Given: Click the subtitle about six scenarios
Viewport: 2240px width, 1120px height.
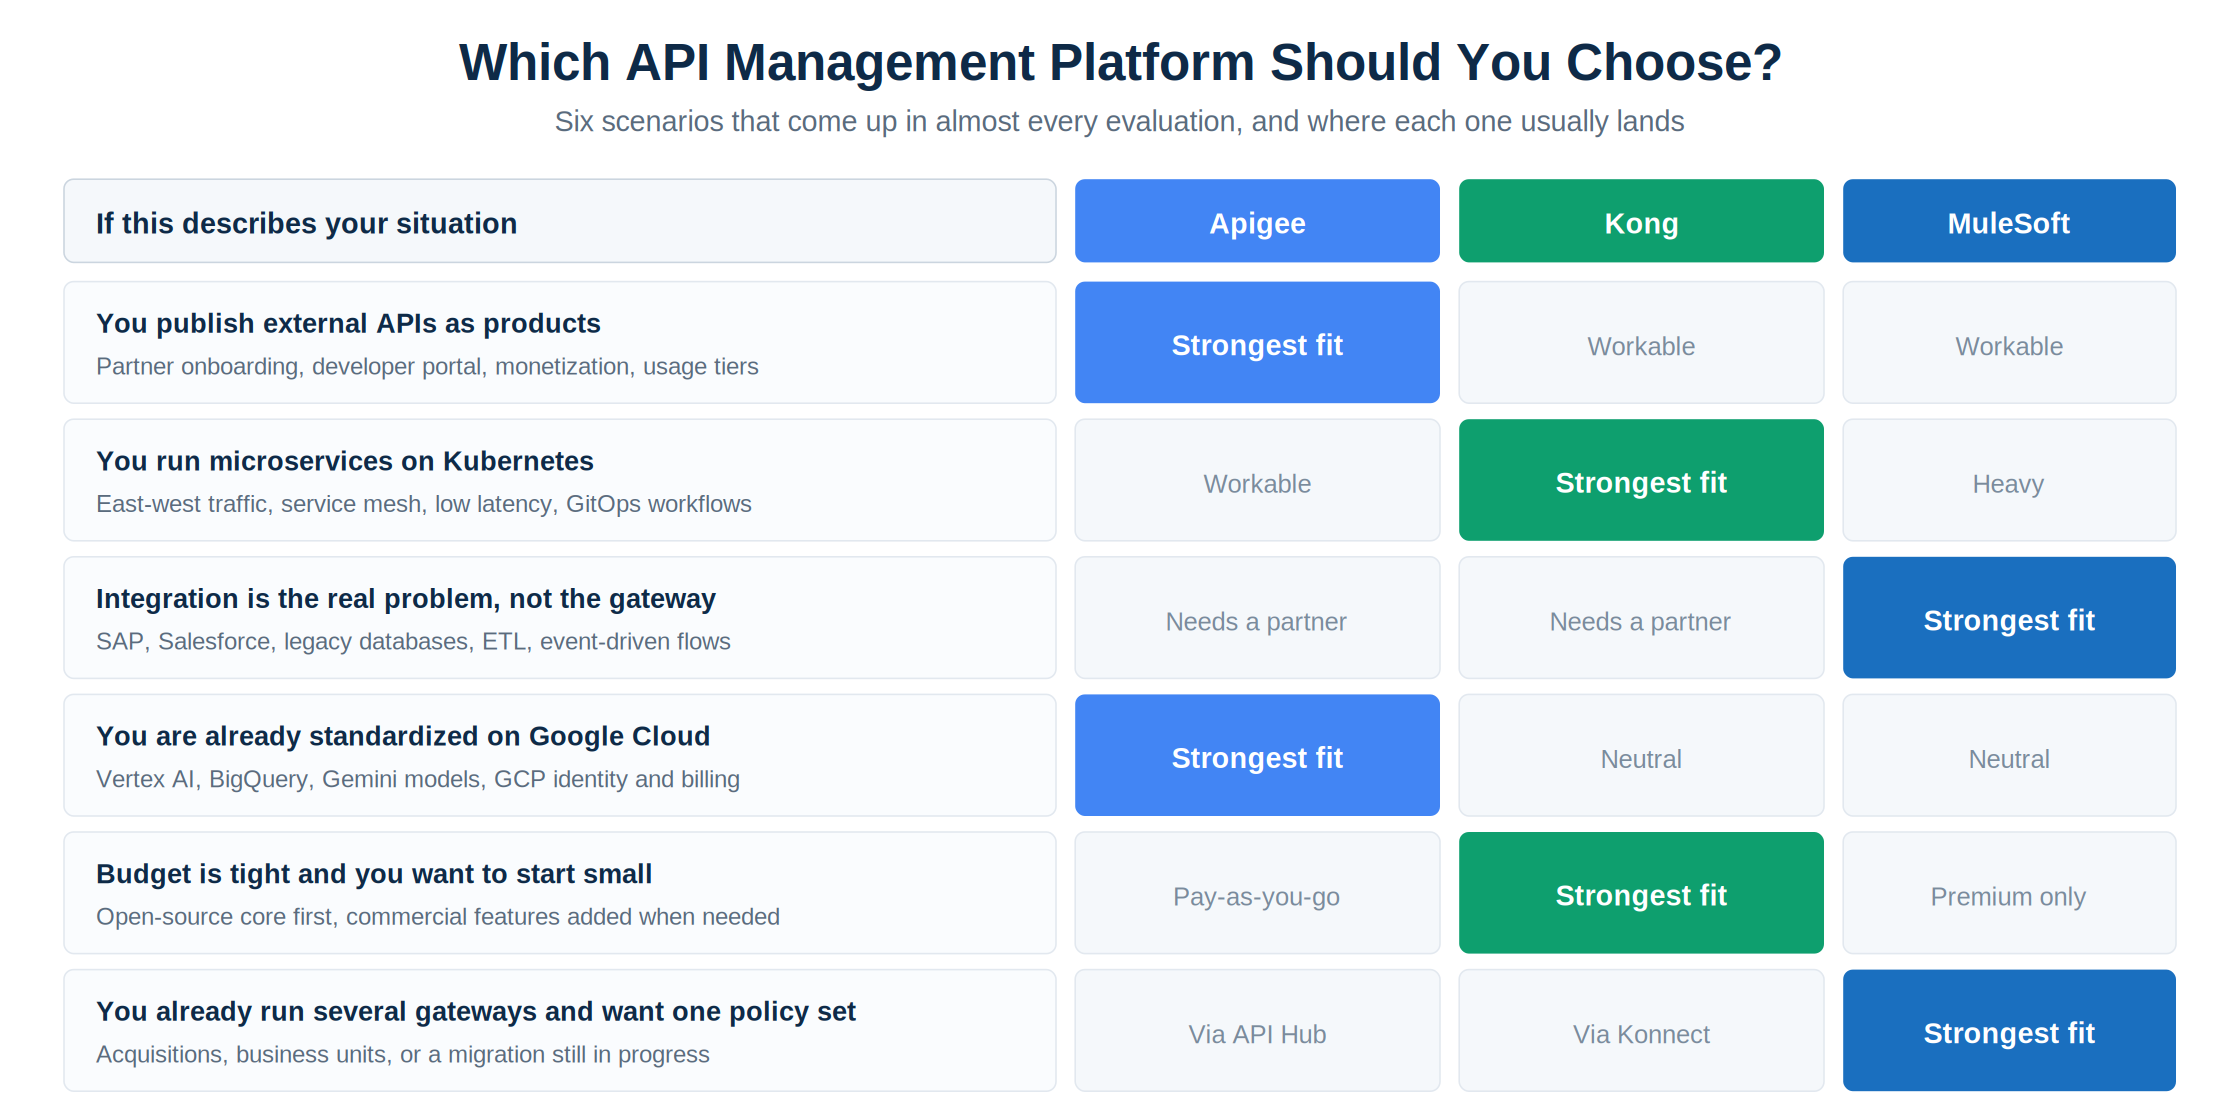Looking at the screenshot, I should tap(1119, 121).
